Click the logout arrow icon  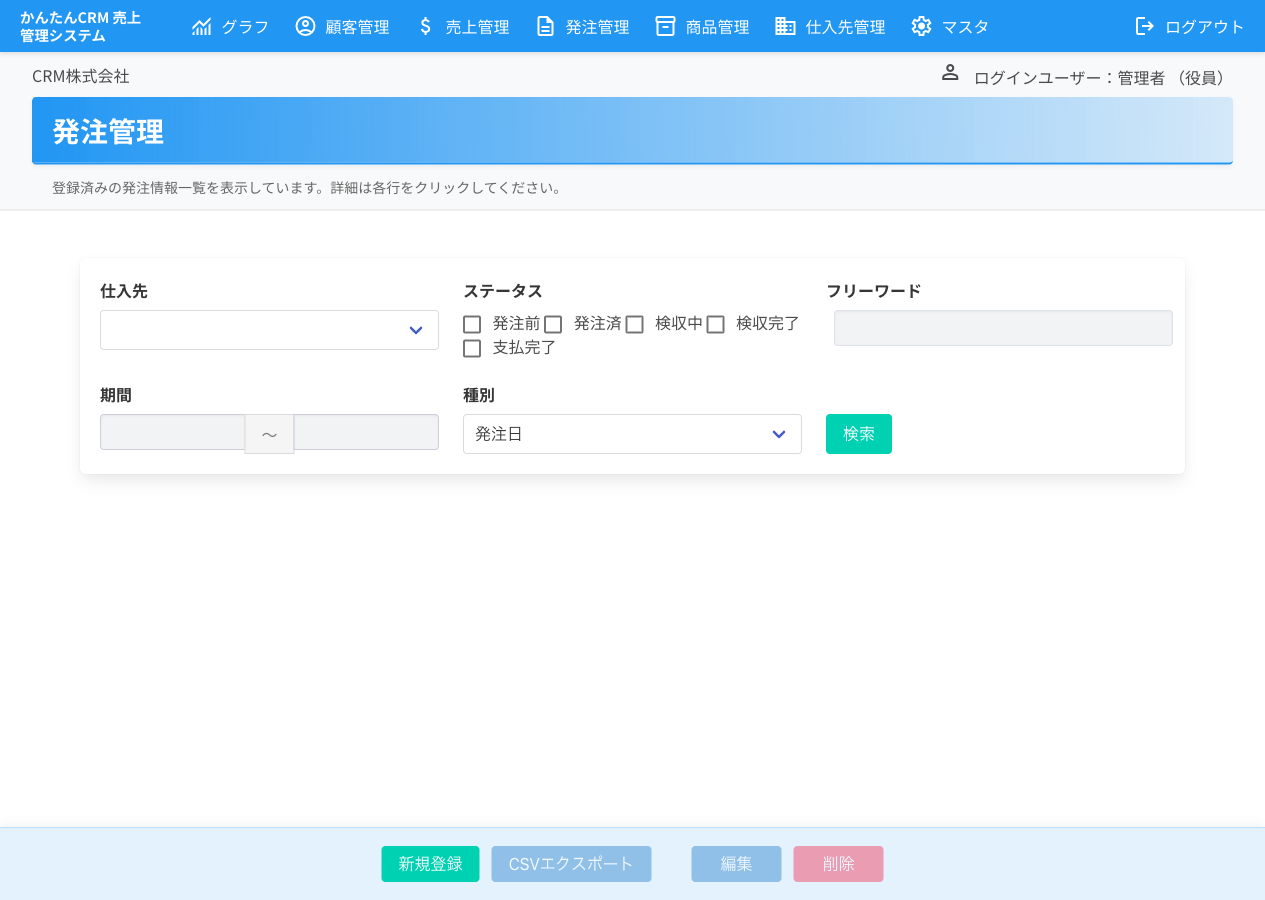(x=1144, y=26)
